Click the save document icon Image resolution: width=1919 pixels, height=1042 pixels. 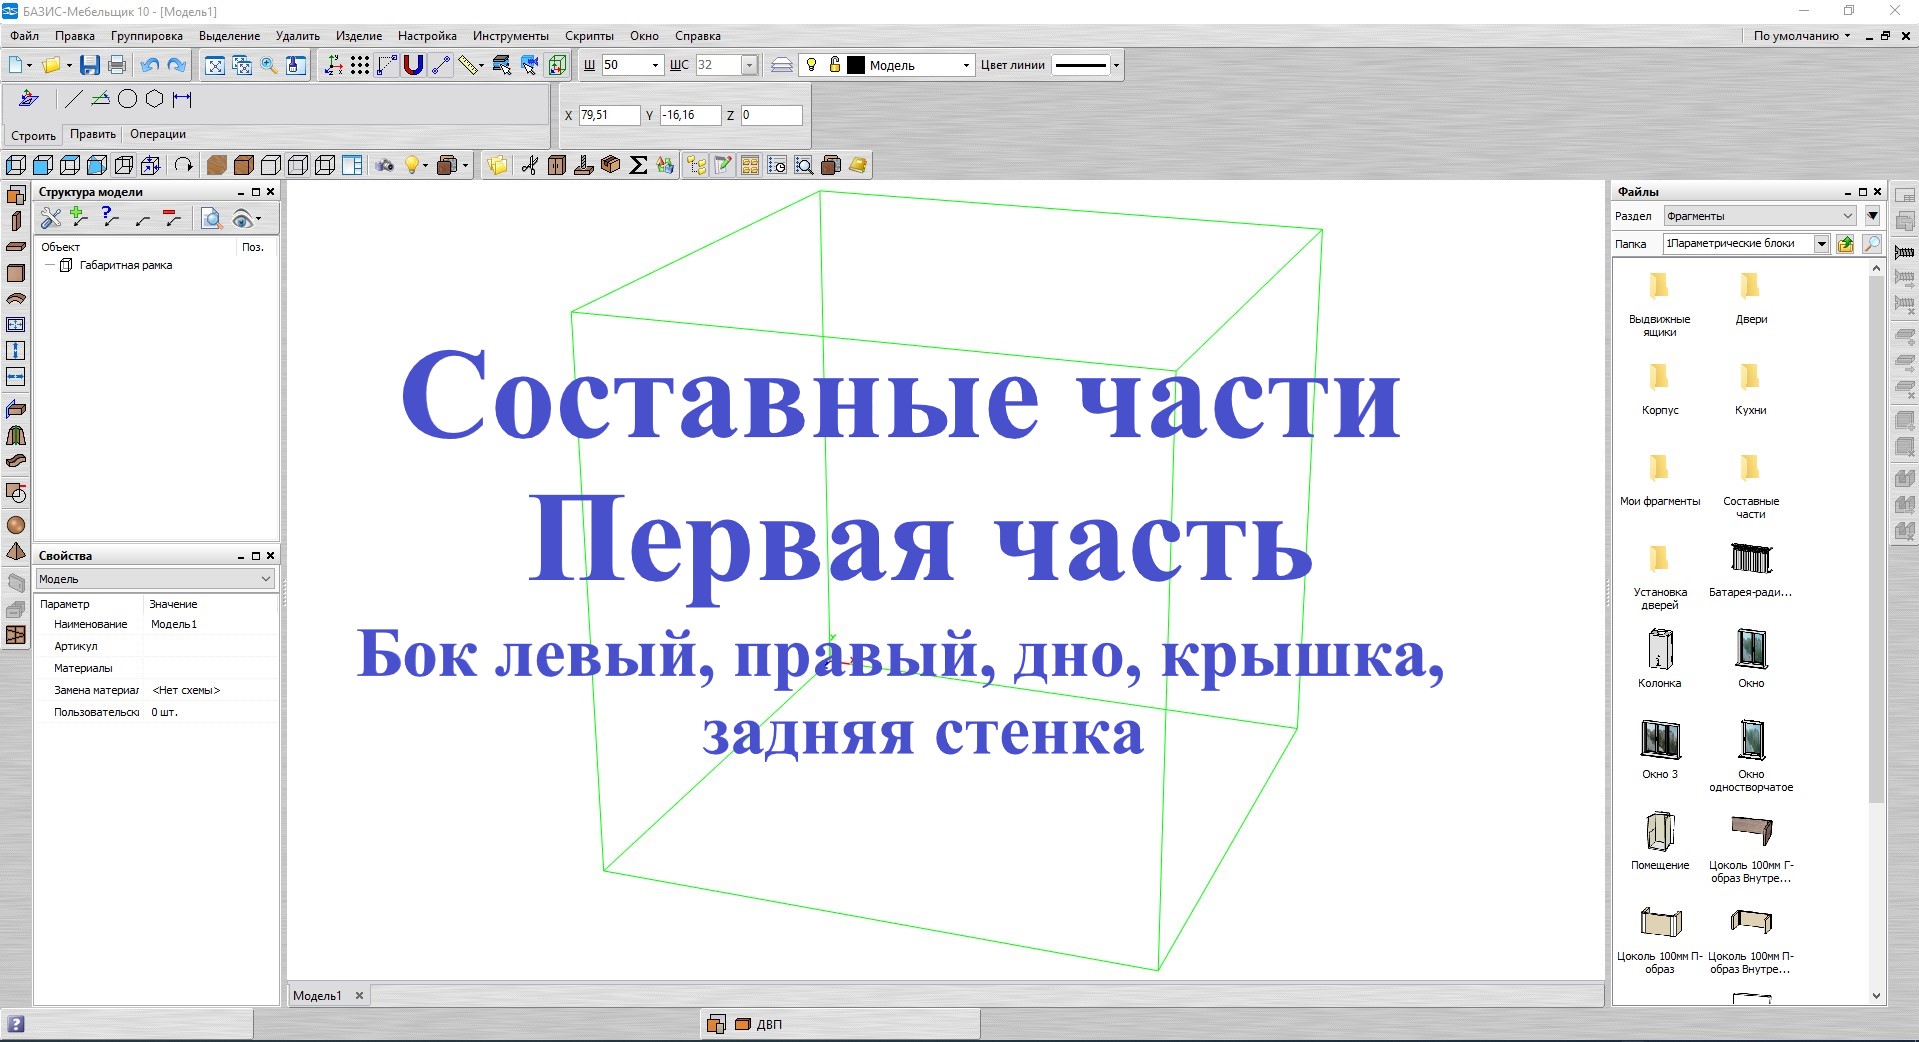(90, 64)
